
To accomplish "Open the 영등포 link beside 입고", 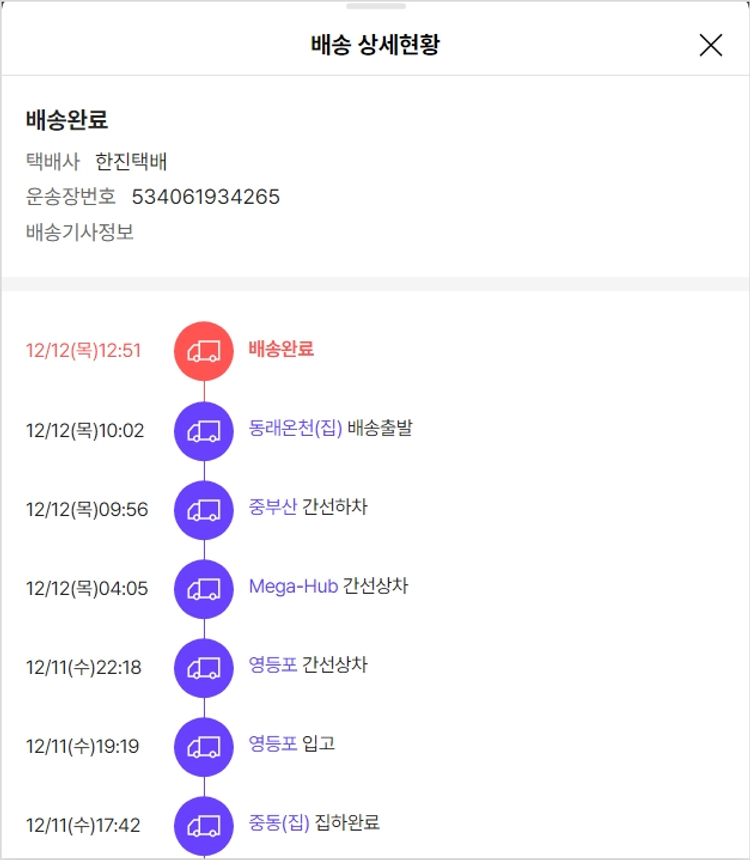I will [x=273, y=744].
